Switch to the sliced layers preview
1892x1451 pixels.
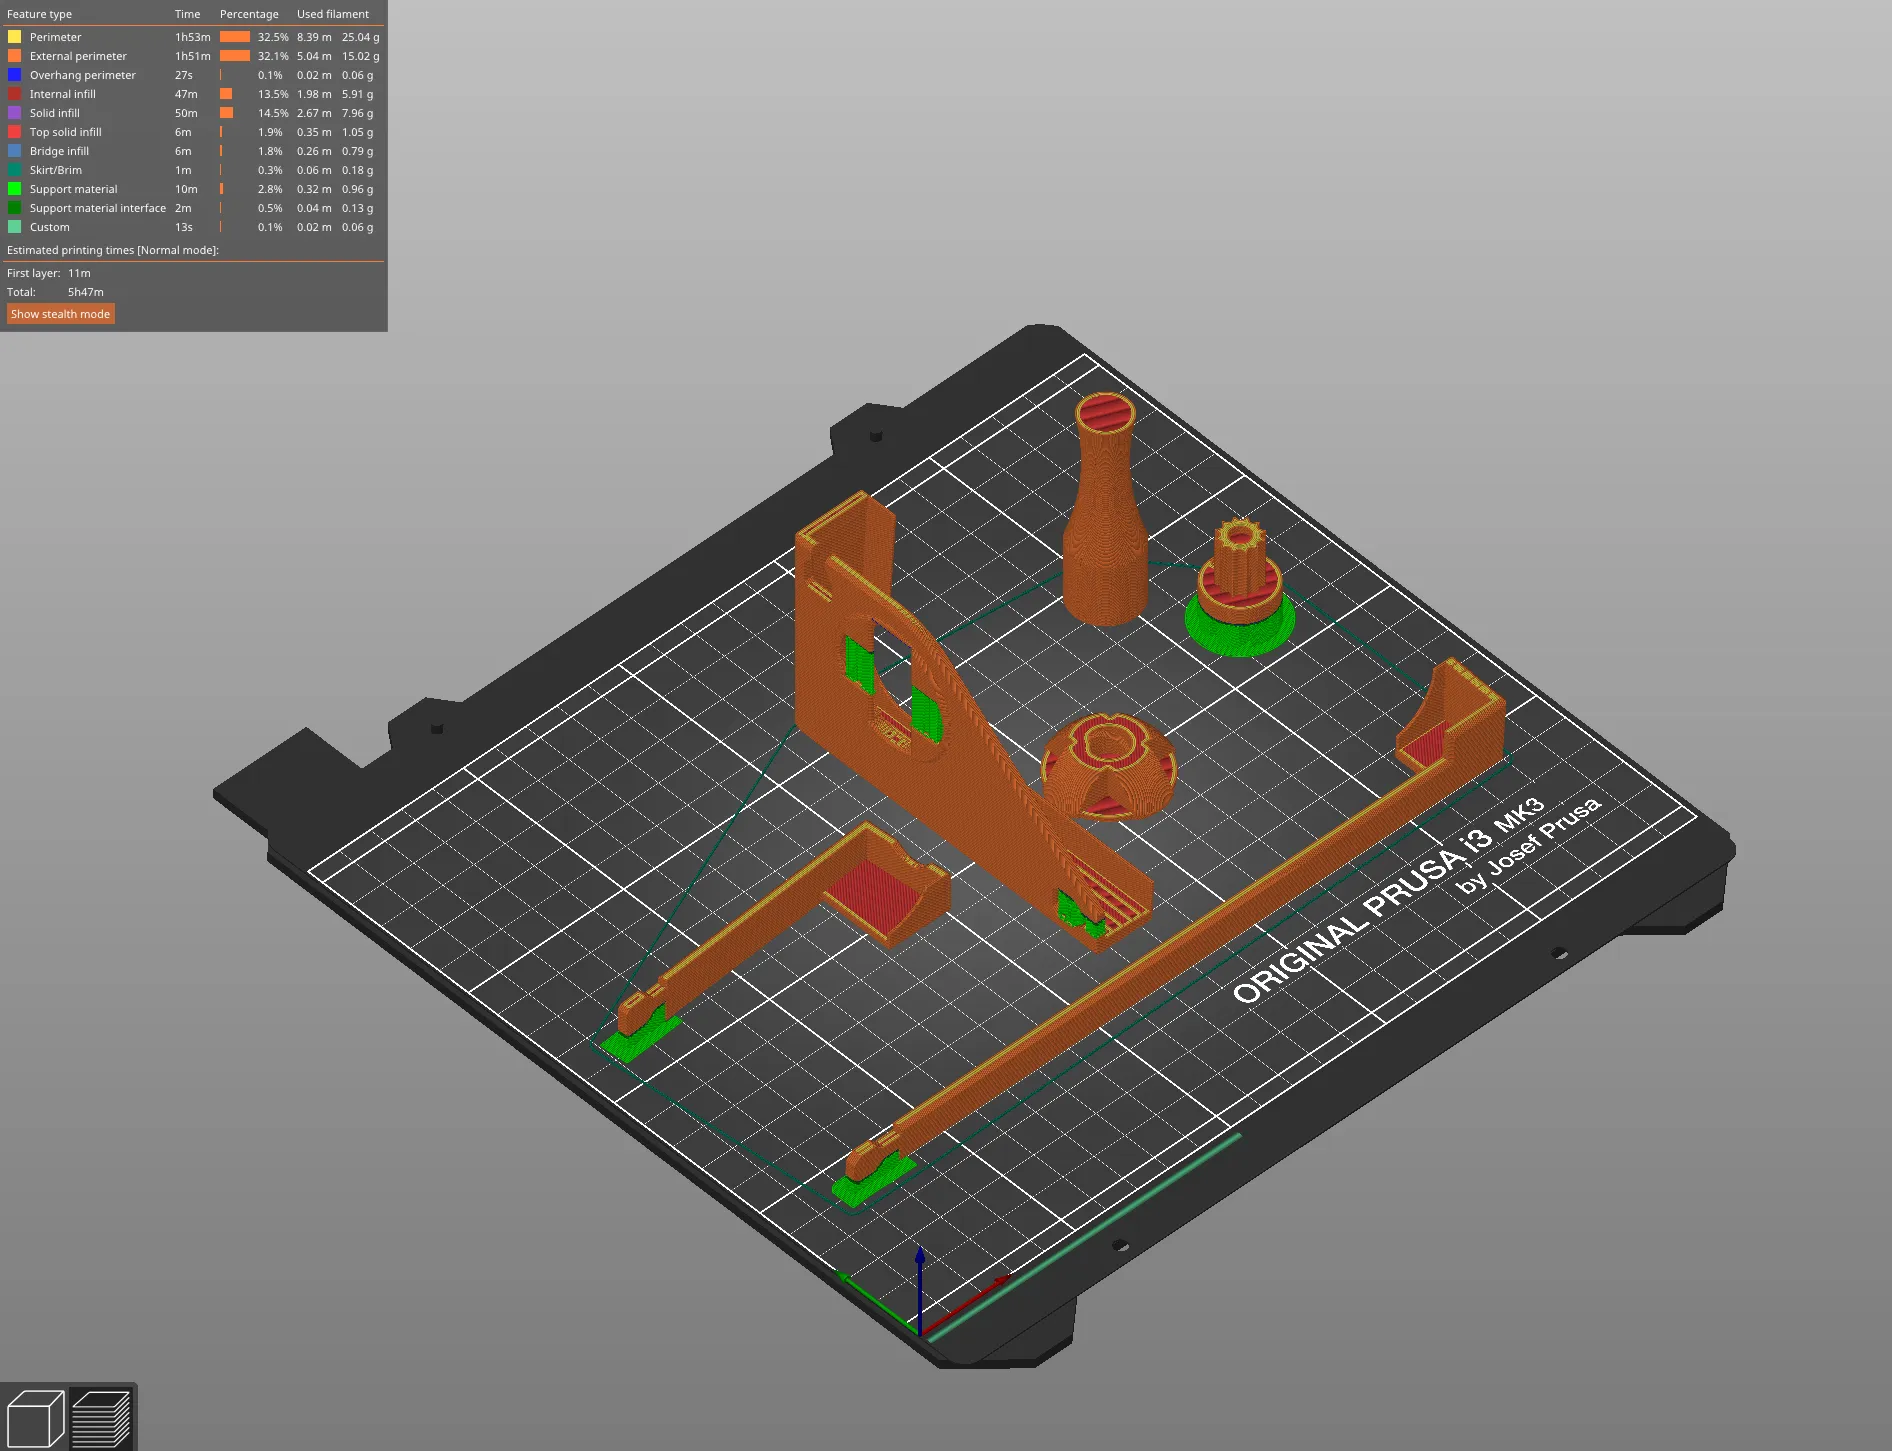point(101,1418)
